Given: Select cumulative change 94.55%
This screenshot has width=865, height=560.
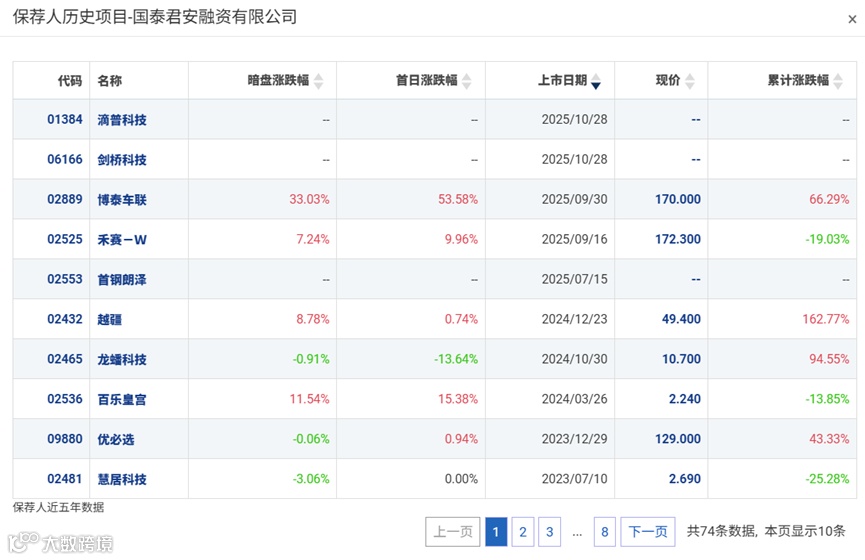Looking at the screenshot, I should click(x=829, y=359).
